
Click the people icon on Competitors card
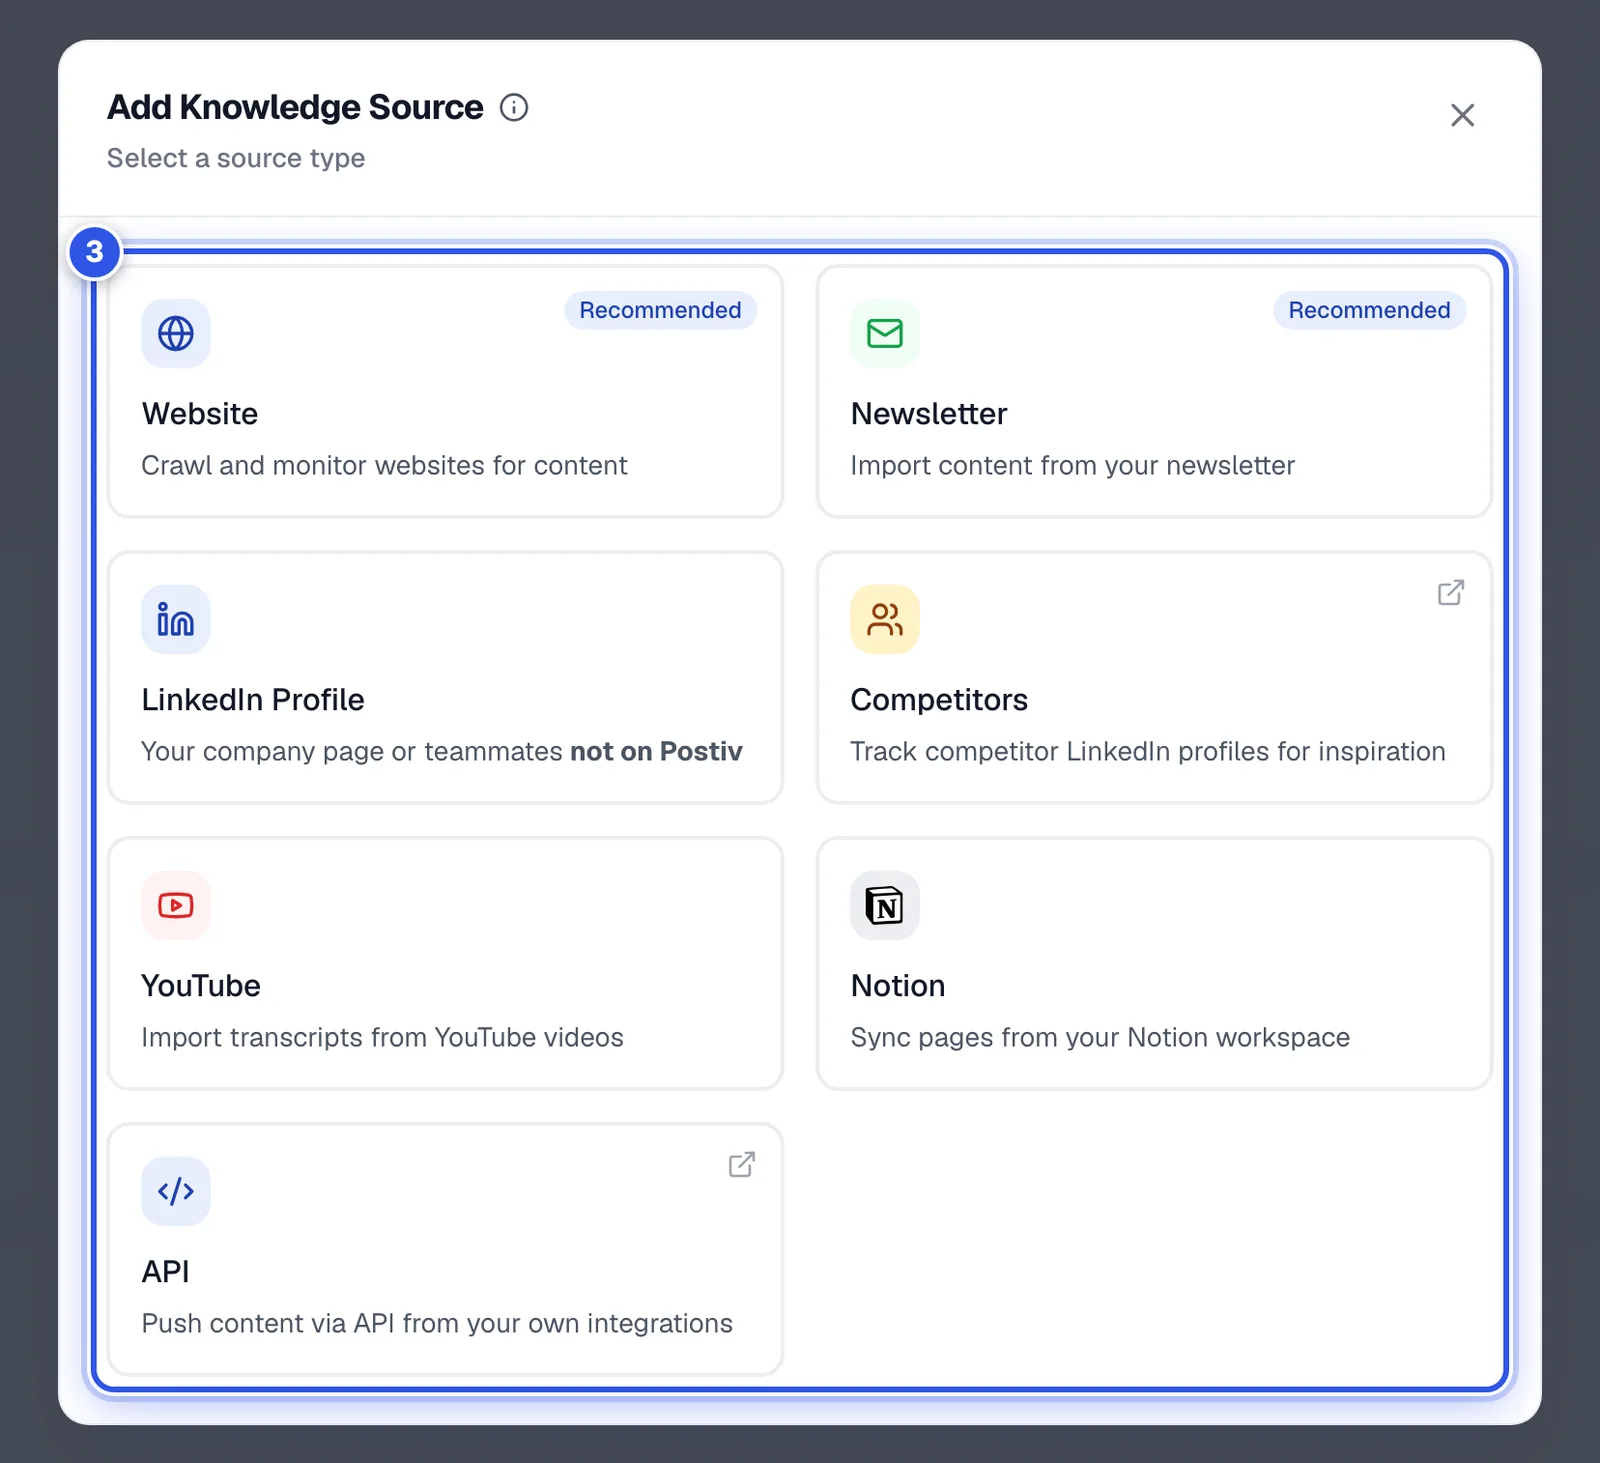click(x=885, y=620)
